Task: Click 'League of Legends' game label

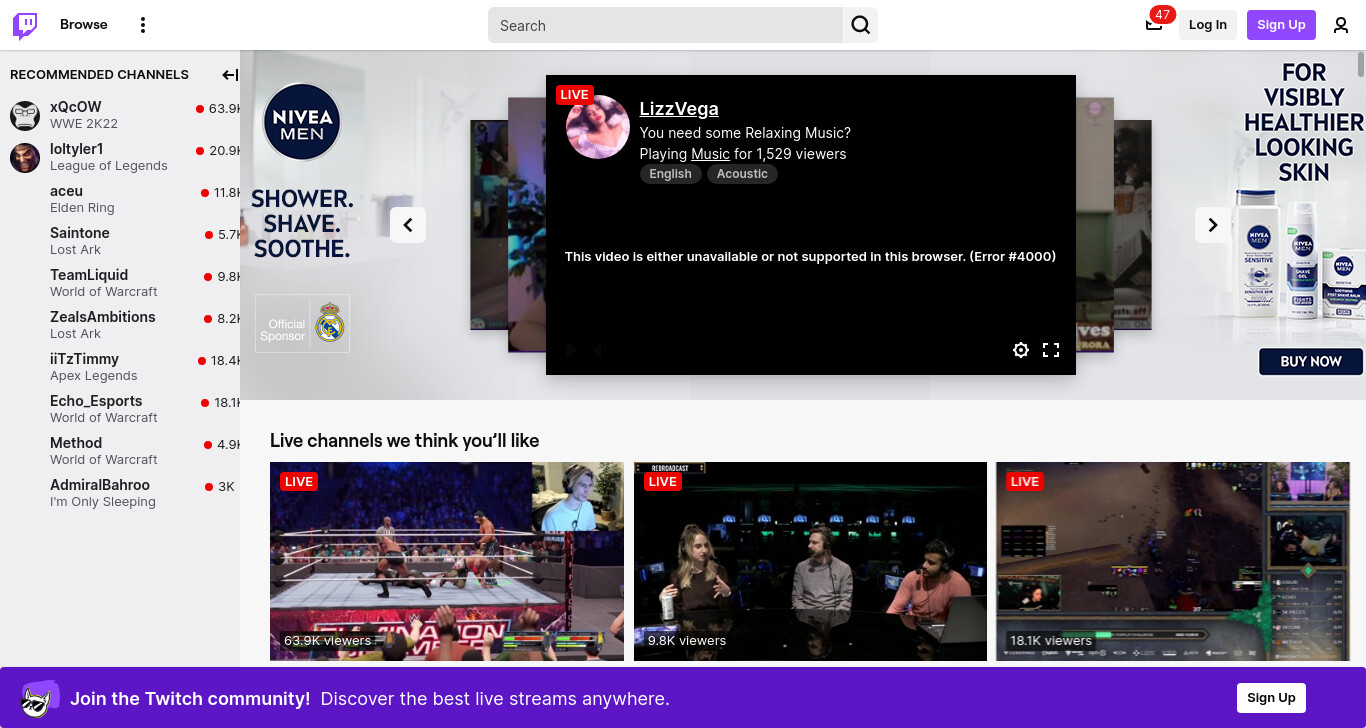Action: [x=109, y=166]
